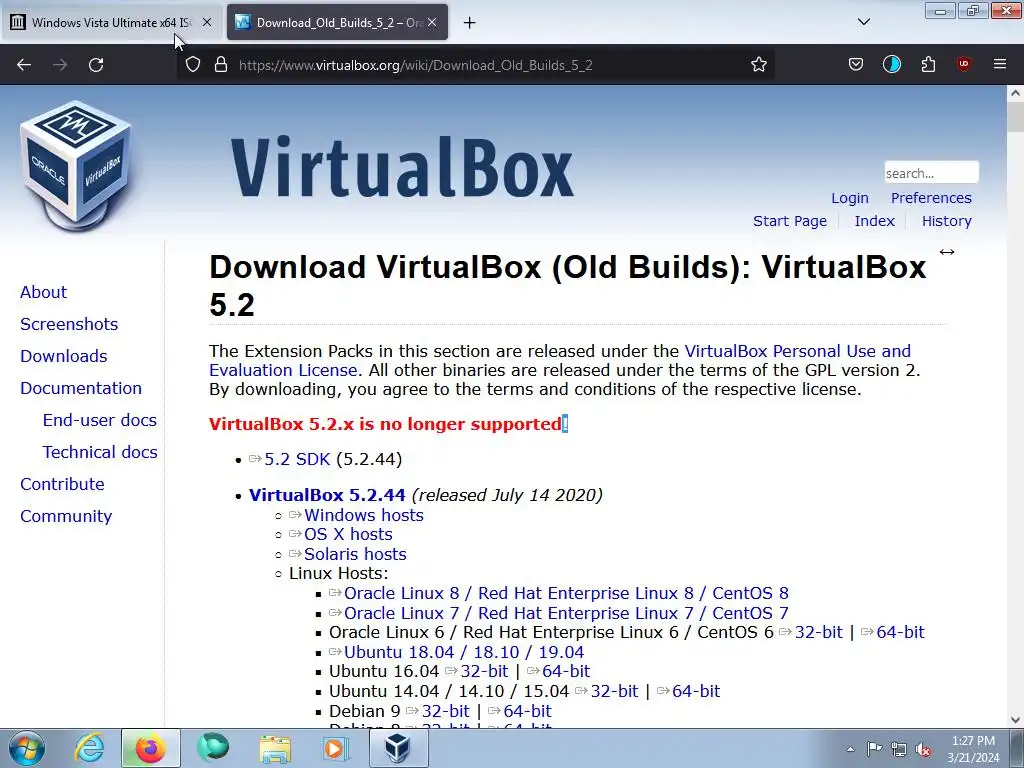Image resolution: width=1024 pixels, height=768 pixels.
Task: Reload the current page
Action: pos(96,65)
